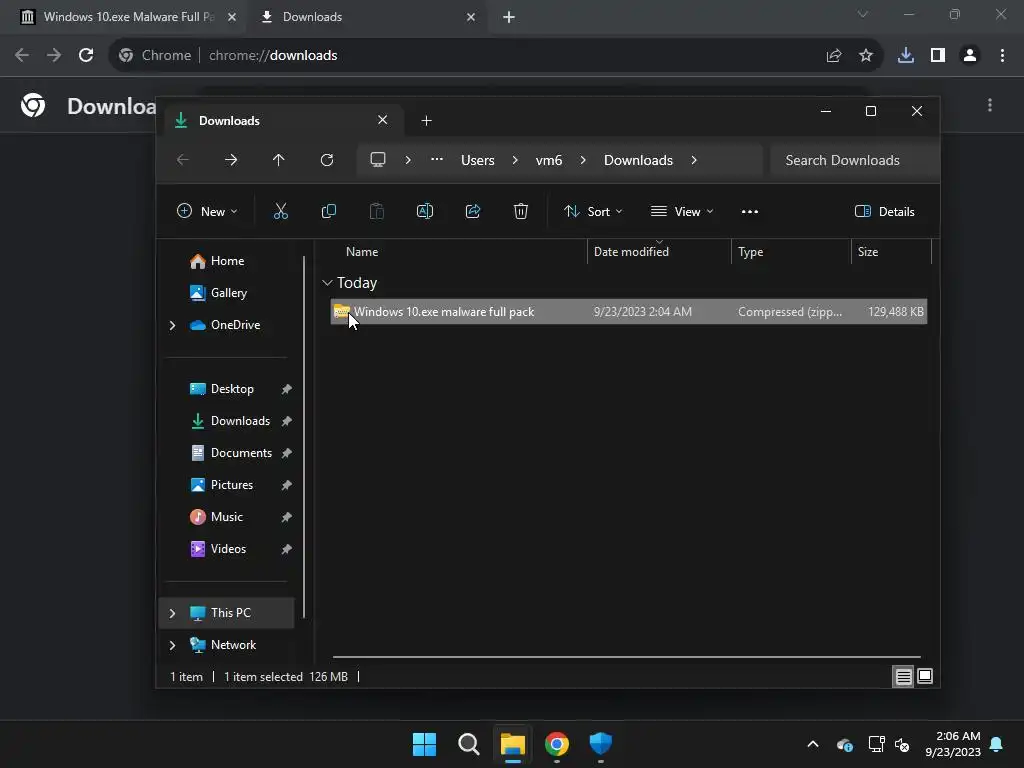The image size is (1024, 768).
Task: Click Chrome share page icon
Action: click(x=834, y=56)
